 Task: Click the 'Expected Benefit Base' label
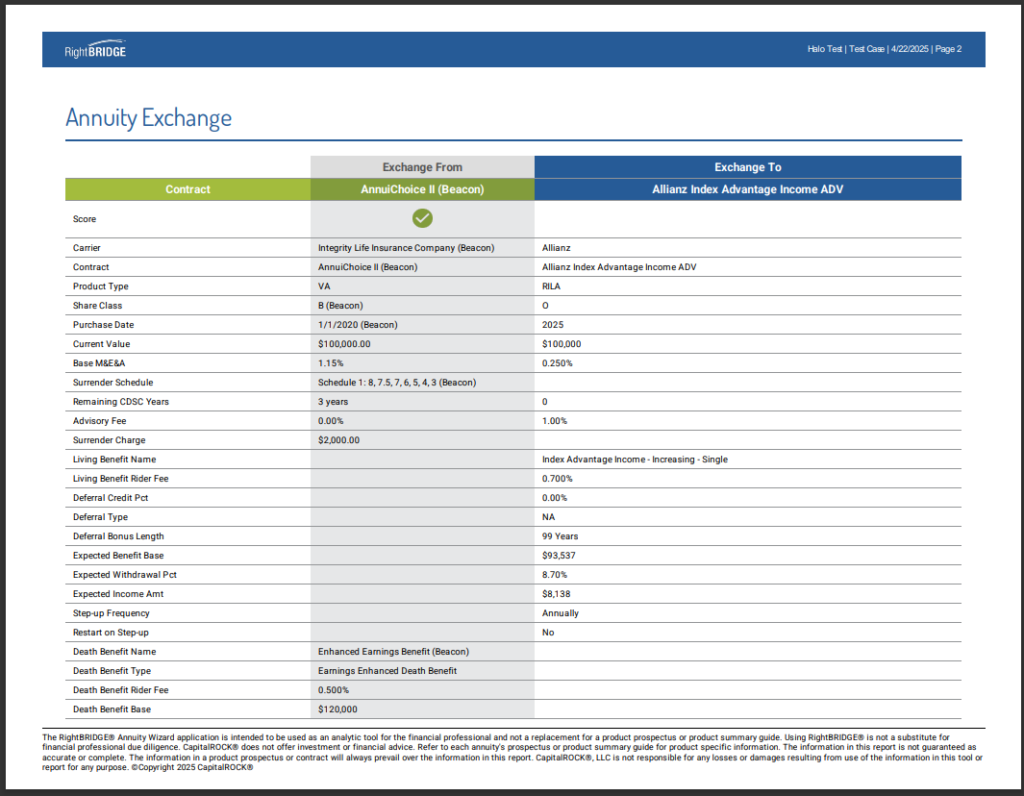coord(118,556)
